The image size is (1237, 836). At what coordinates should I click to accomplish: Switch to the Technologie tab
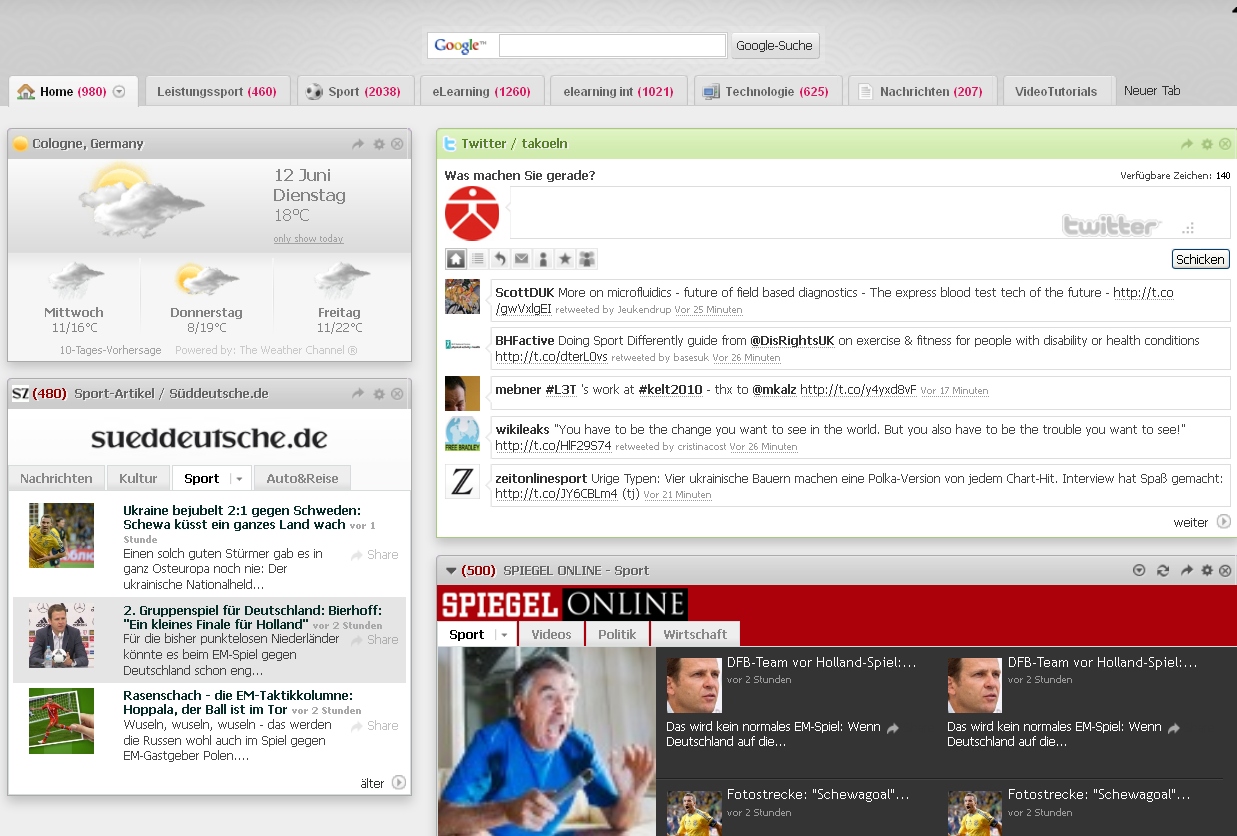[x=766, y=91]
